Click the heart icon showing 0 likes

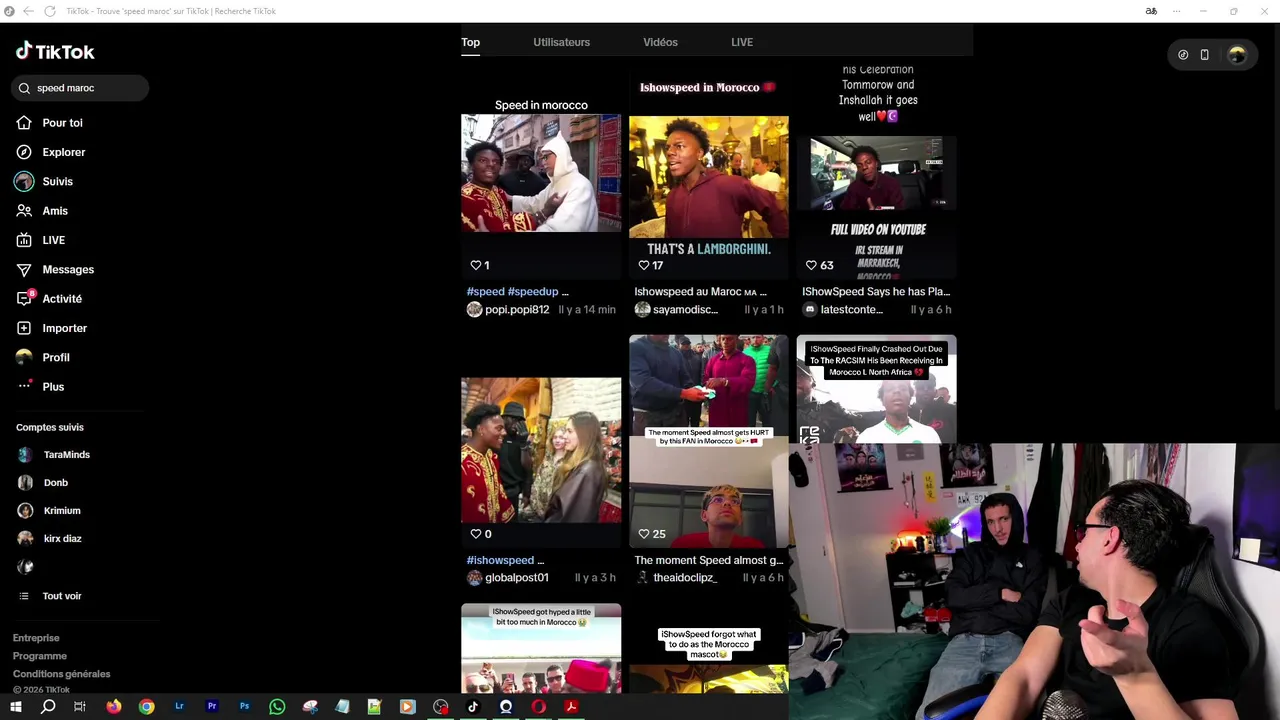pyautogui.click(x=476, y=534)
